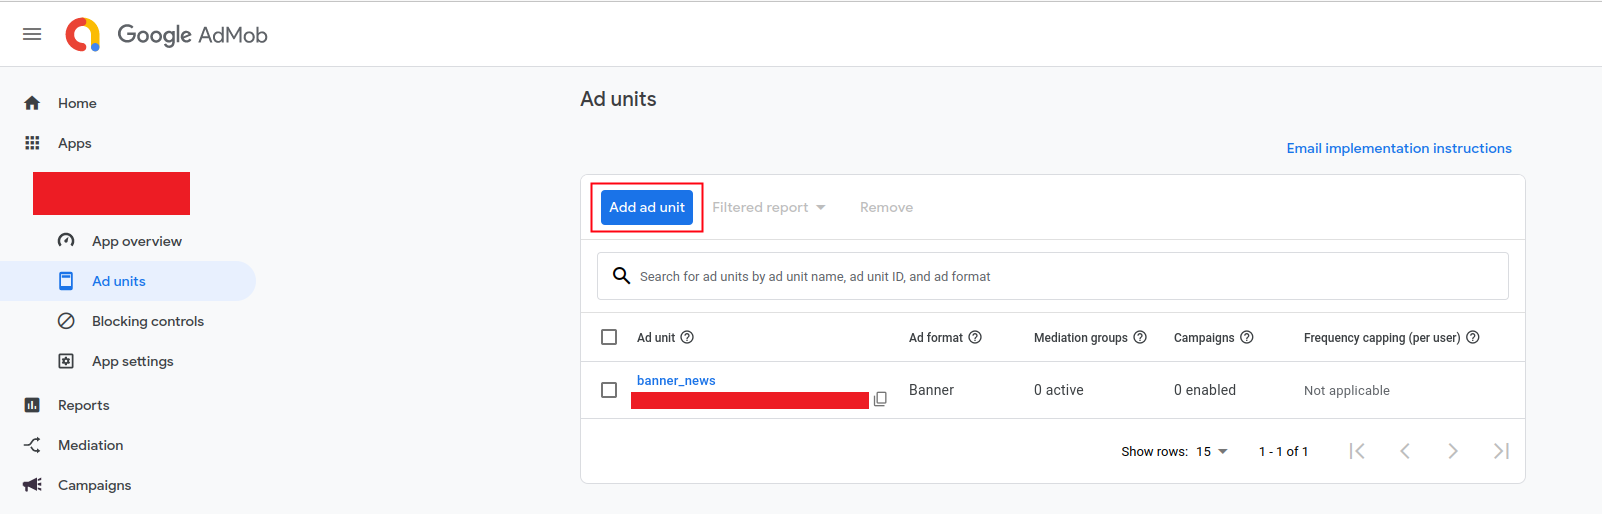1602x514 pixels.
Task: Click the Google AdMob logo
Action: [166, 35]
